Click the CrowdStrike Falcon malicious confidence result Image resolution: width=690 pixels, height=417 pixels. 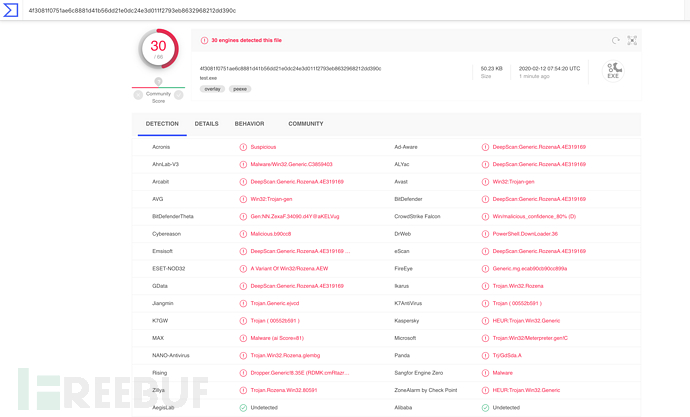(534, 216)
